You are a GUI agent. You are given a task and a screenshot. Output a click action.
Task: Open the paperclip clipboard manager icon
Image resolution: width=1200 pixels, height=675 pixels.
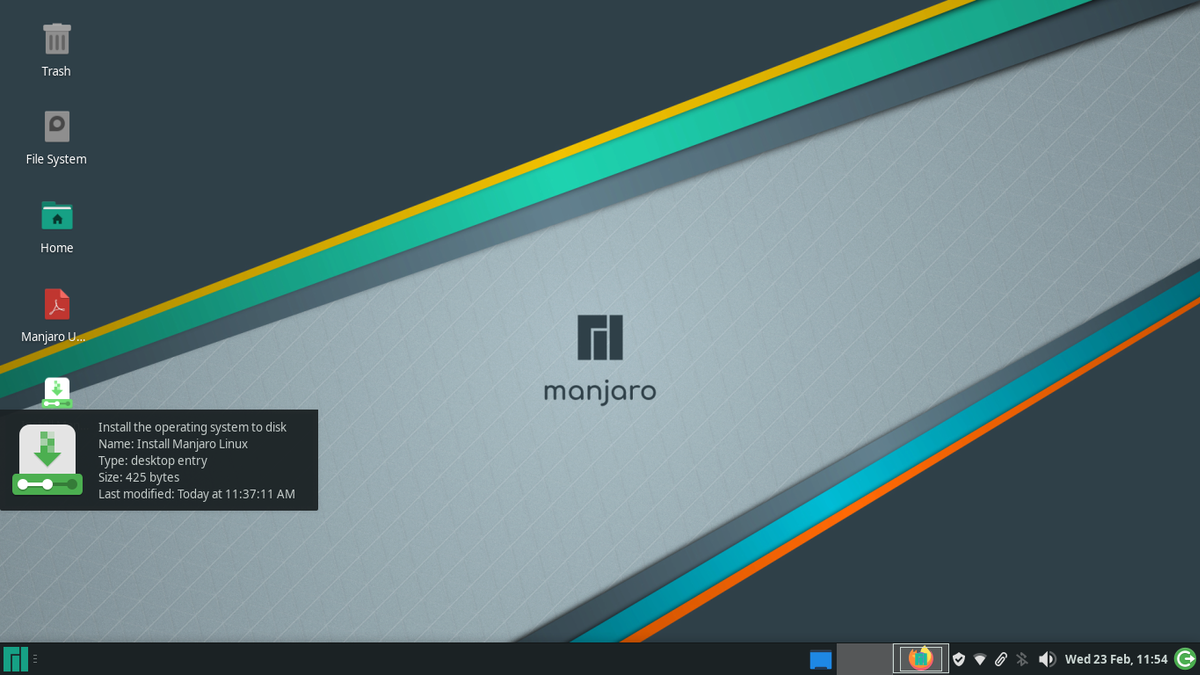coord(1001,659)
